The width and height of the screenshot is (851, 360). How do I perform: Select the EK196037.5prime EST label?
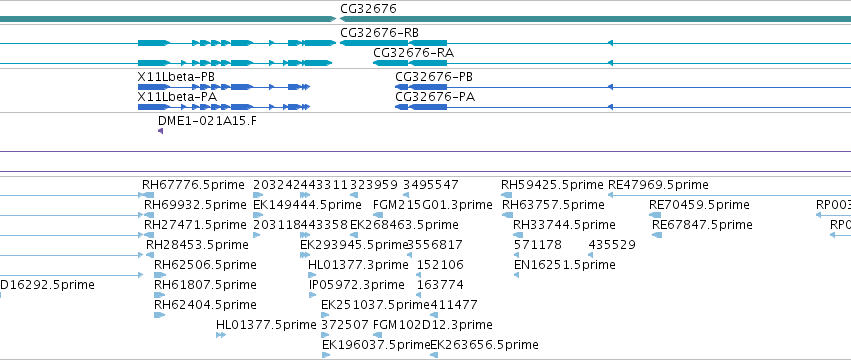pyautogui.click(x=376, y=345)
